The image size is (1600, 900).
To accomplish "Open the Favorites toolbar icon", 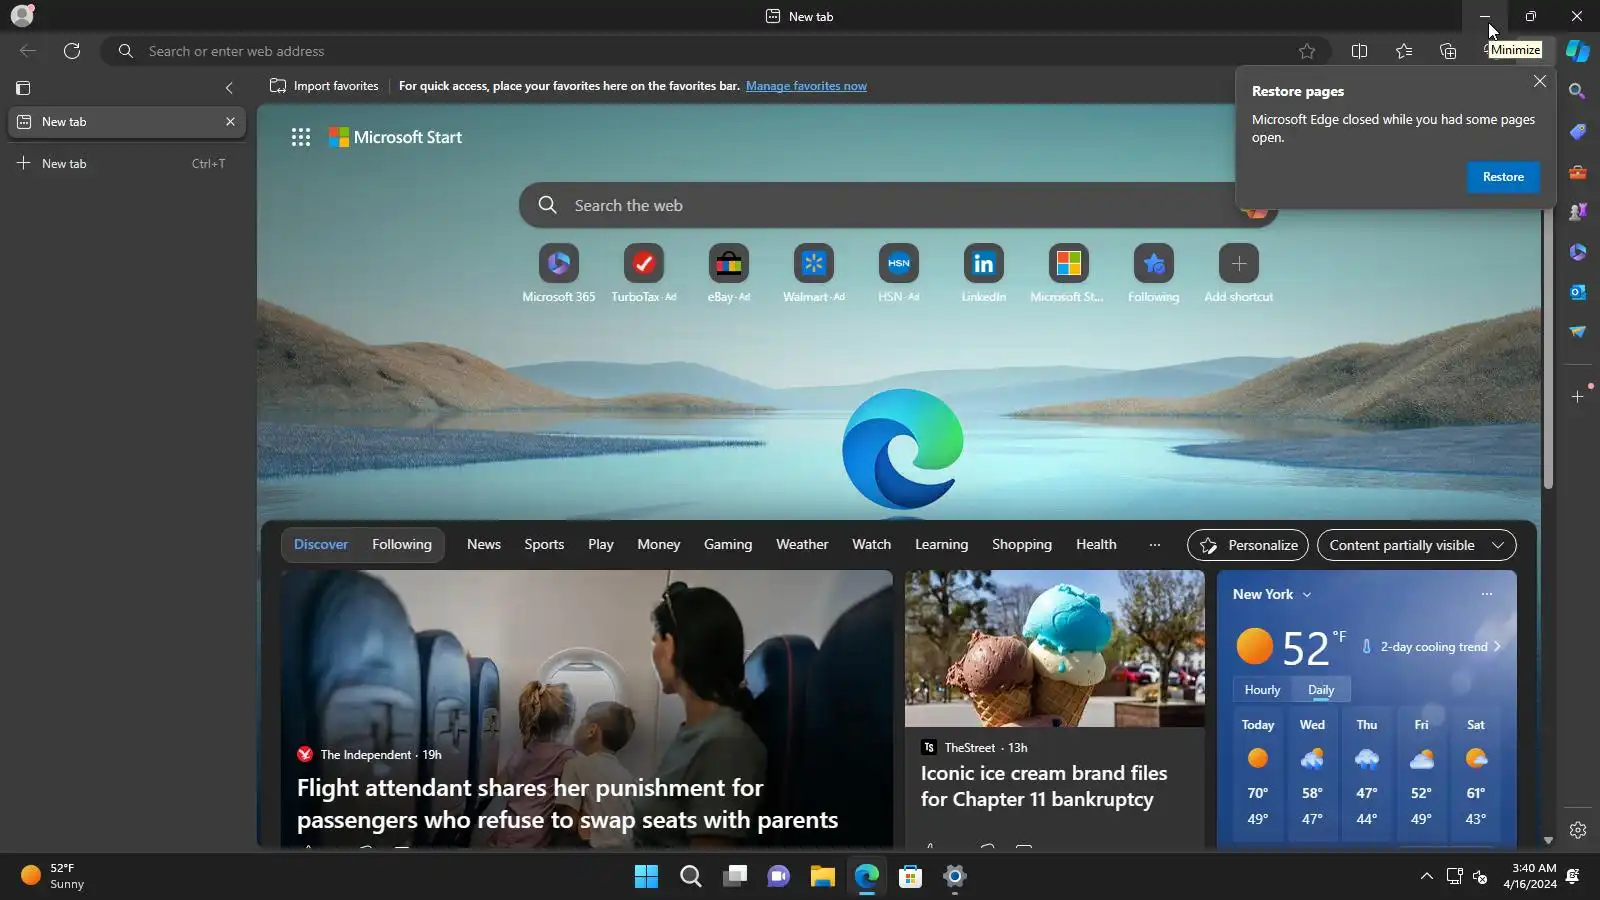I will tap(1404, 51).
